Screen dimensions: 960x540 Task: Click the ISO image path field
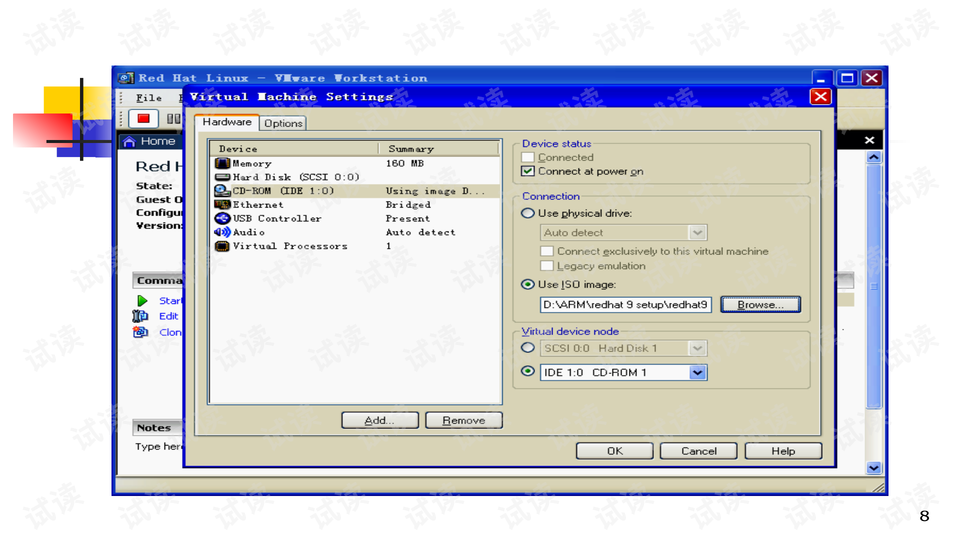pos(626,304)
